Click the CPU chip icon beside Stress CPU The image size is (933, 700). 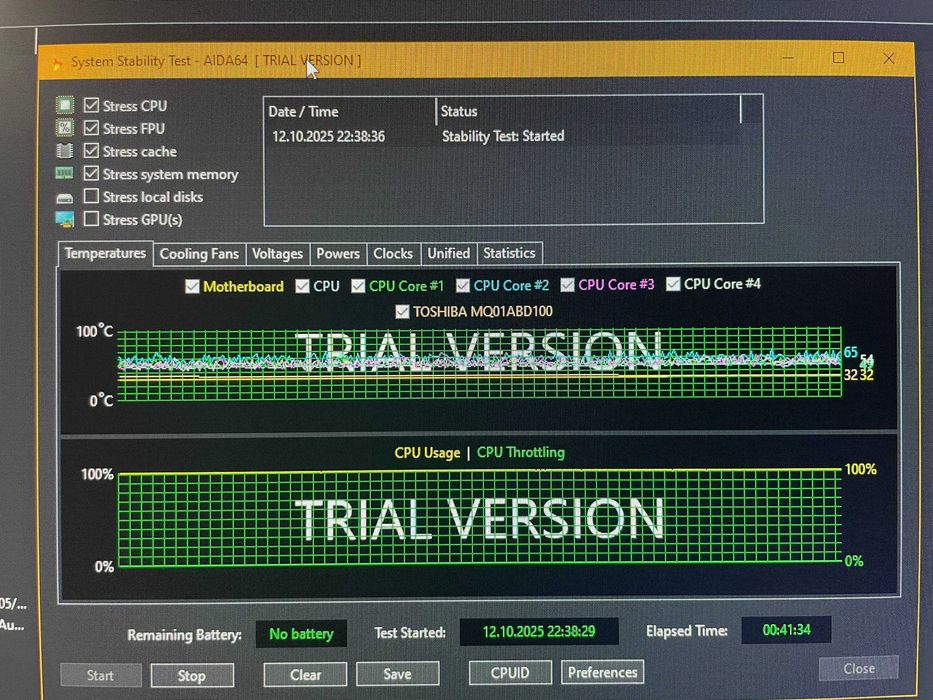[x=65, y=105]
